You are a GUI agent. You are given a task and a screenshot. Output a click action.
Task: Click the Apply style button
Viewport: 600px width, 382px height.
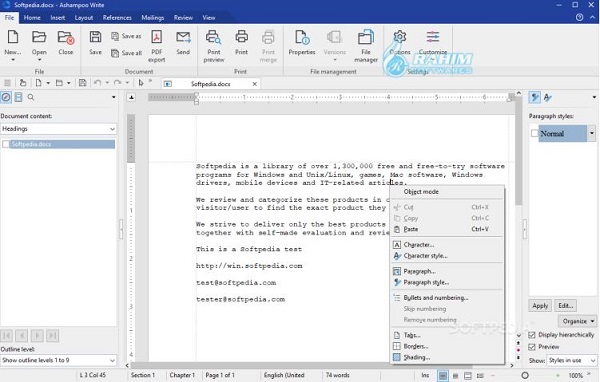coord(540,306)
